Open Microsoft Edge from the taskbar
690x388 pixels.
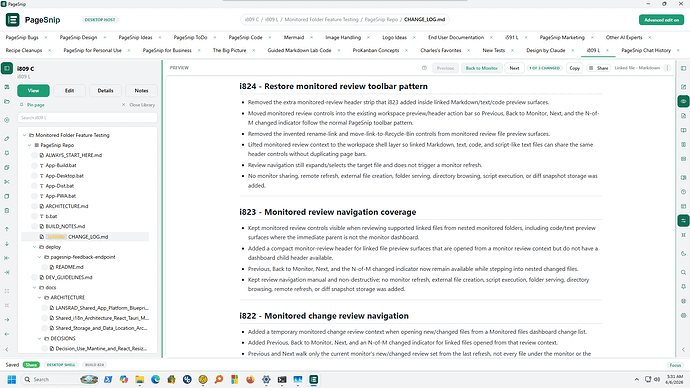[155, 380]
